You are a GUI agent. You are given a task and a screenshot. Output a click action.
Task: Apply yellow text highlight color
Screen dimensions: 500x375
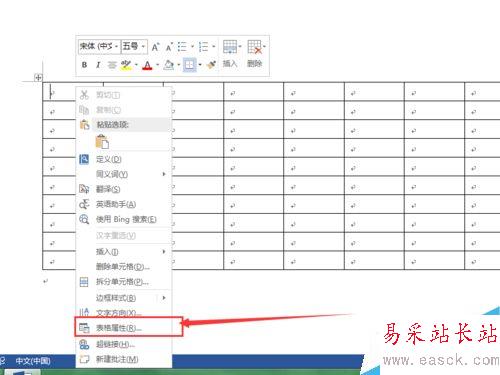coord(126,65)
